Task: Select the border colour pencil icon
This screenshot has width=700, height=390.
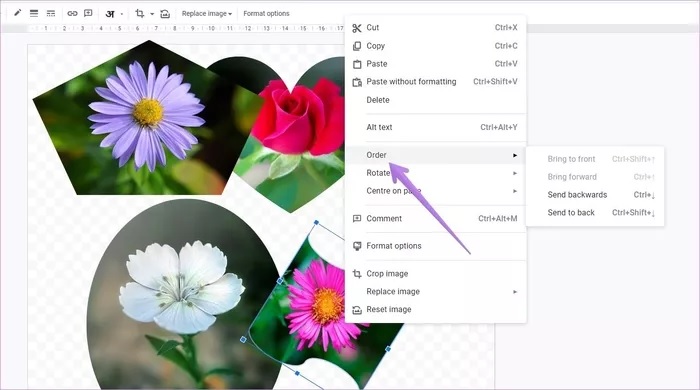Action: [17, 13]
